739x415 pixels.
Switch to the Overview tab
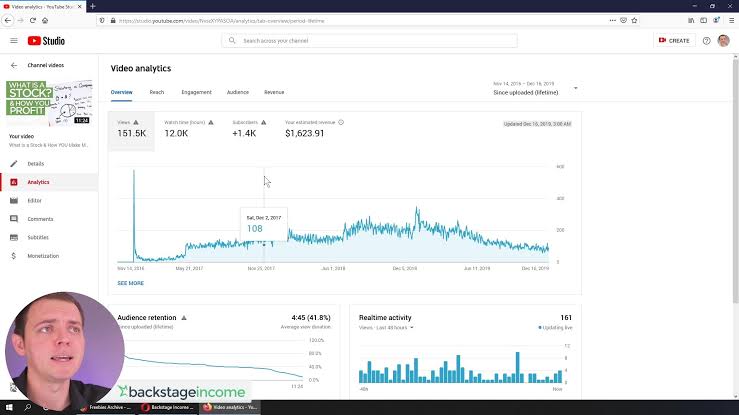coord(122,92)
